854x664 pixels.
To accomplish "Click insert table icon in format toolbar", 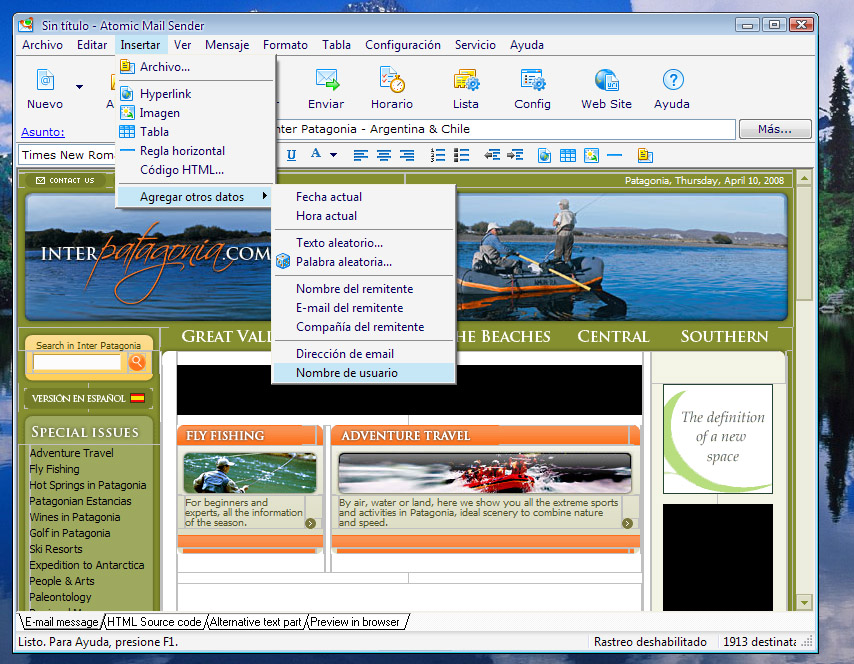I will point(568,156).
